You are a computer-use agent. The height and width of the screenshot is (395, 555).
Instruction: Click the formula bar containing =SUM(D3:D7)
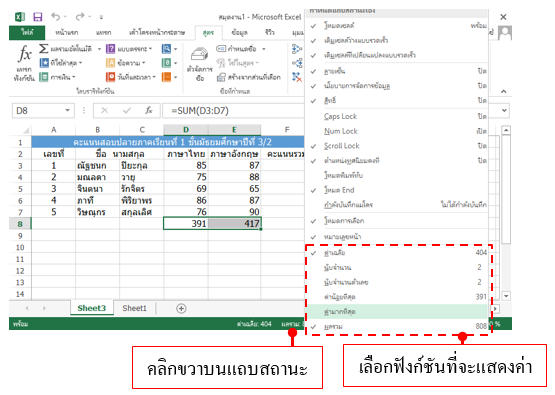coord(233,111)
